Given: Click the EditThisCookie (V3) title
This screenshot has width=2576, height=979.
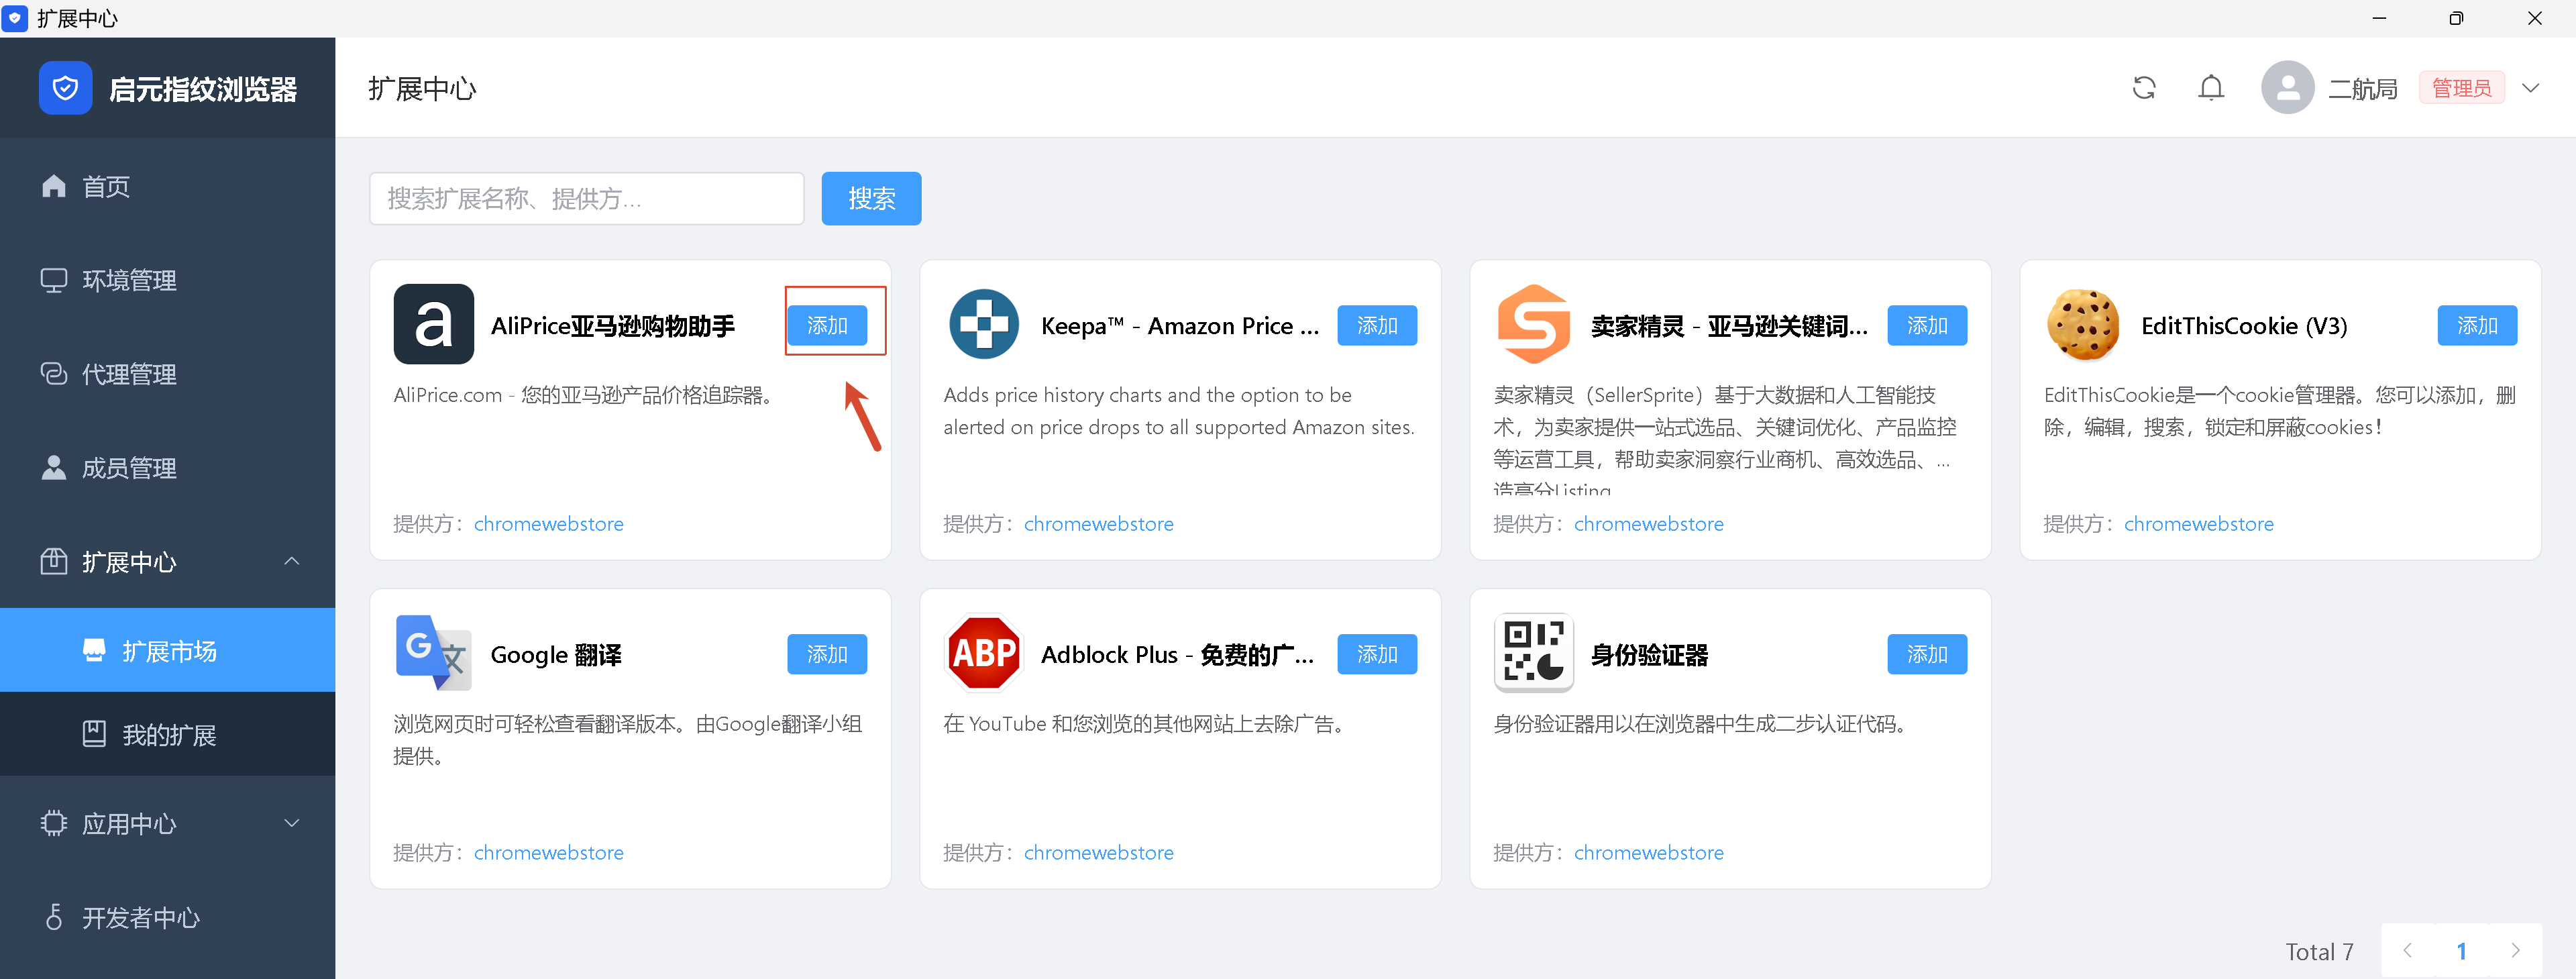Looking at the screenshot, I should click(x=2243, y=326).
